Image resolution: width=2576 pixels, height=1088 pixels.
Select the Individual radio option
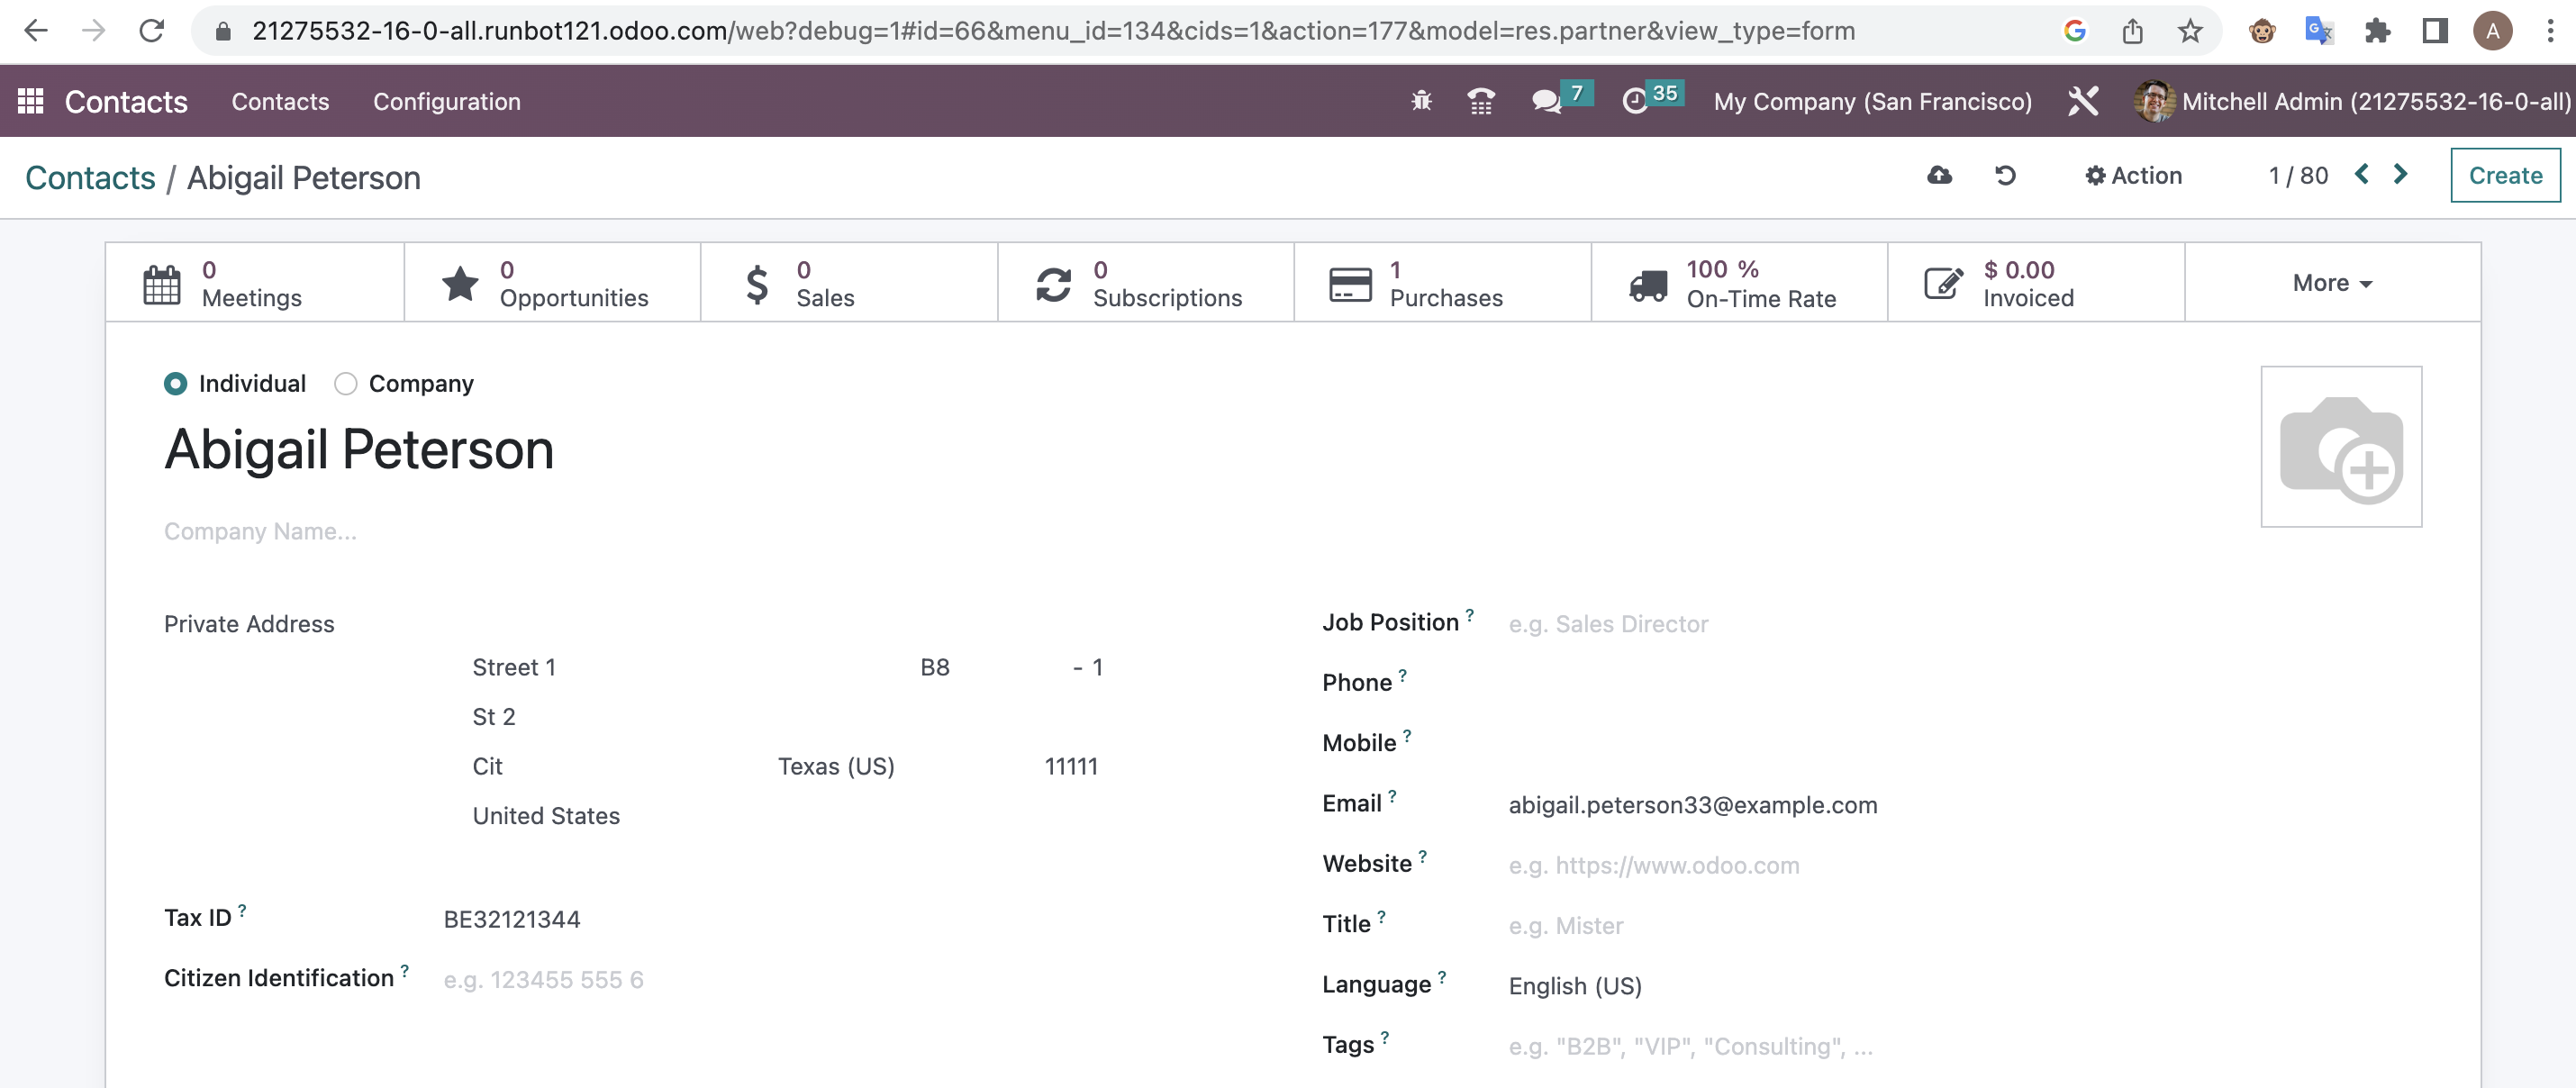click(x=175, y=384)
